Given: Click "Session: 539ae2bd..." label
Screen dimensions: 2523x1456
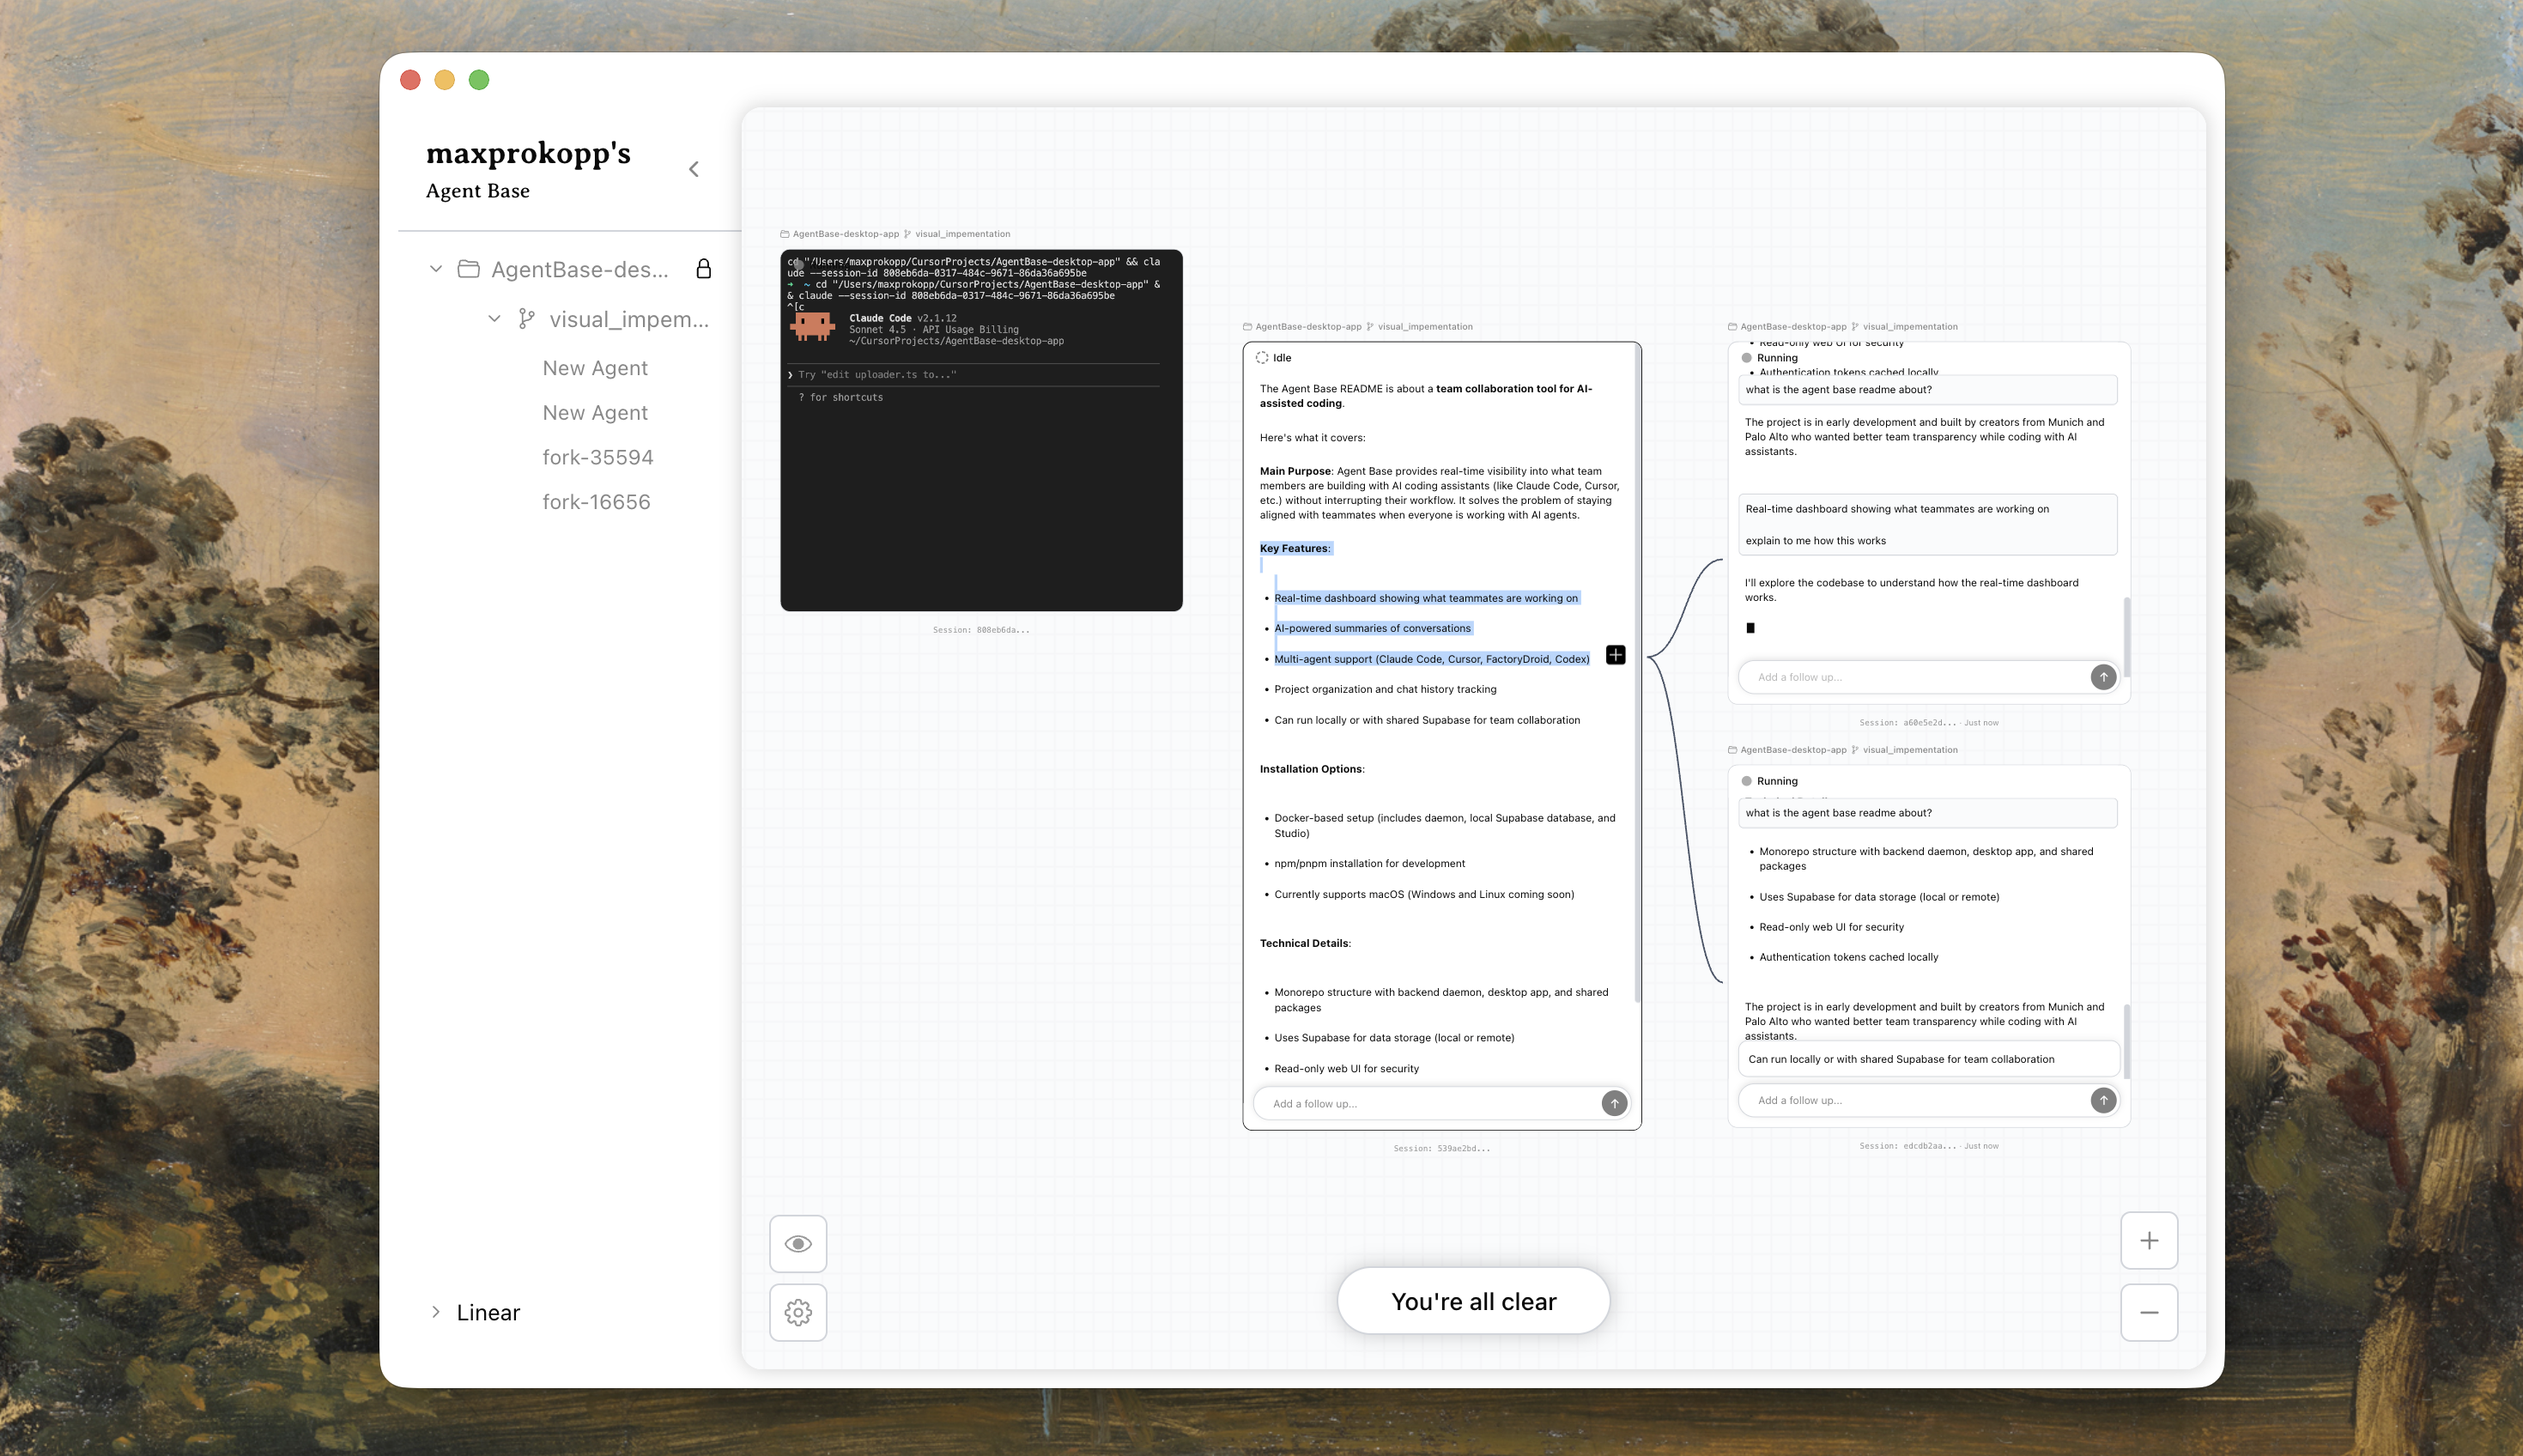Looking at the screenshot, I should 1441,1148.
